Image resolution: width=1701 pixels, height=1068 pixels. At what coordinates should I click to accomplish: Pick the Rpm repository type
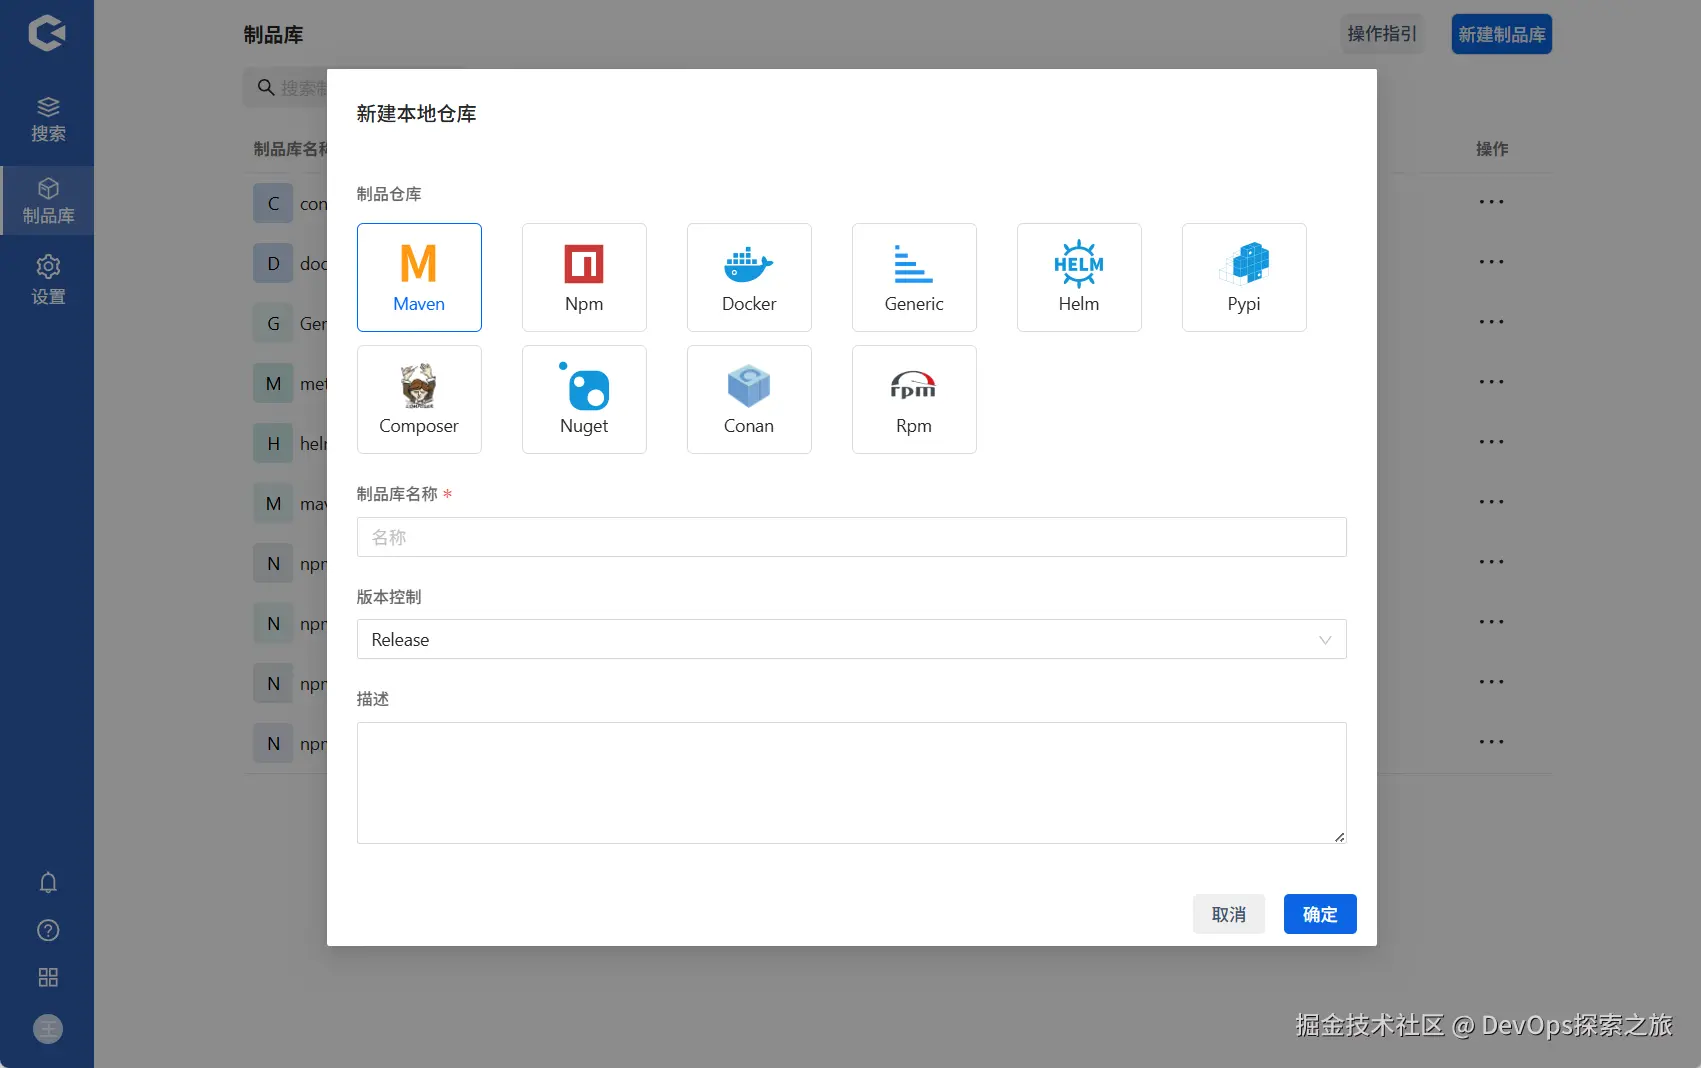(x=914, y=399)
